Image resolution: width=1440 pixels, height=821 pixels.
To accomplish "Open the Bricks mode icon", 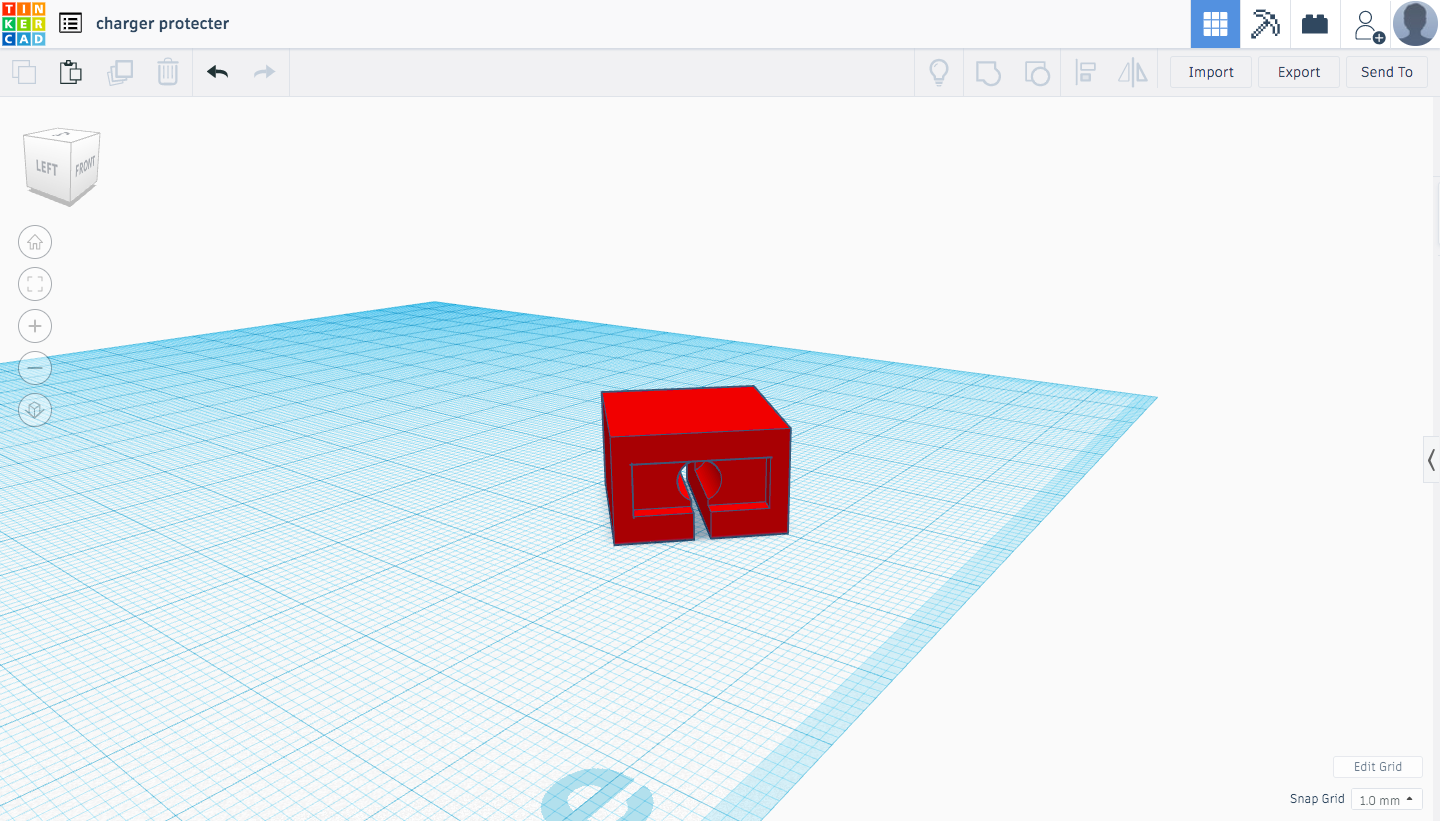I will click(x=1315, y=24).
